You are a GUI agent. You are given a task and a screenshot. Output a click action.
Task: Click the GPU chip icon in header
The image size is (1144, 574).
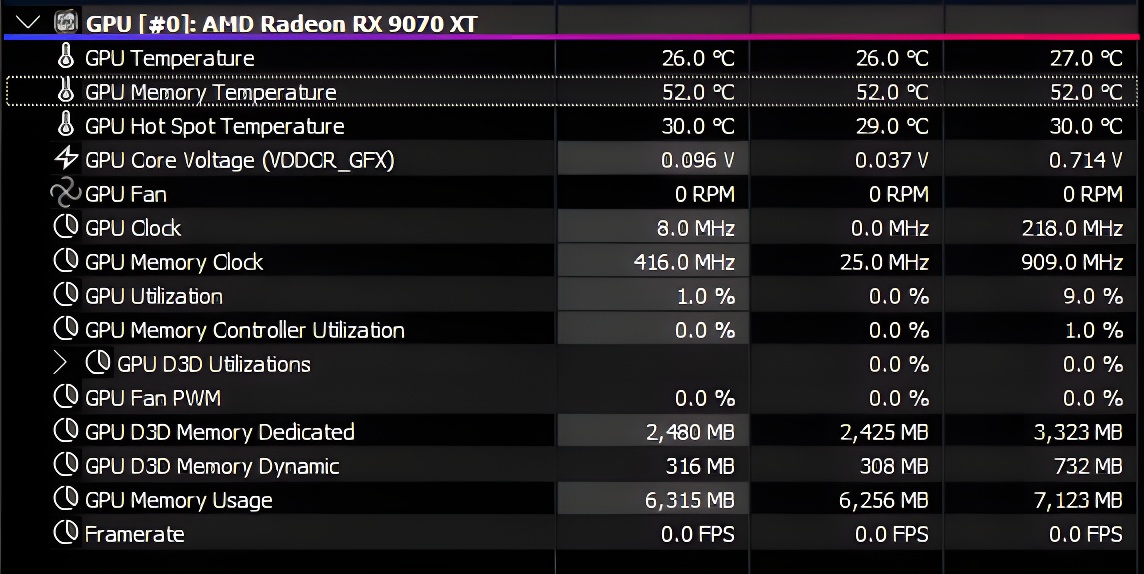click(x=66, y=22)
